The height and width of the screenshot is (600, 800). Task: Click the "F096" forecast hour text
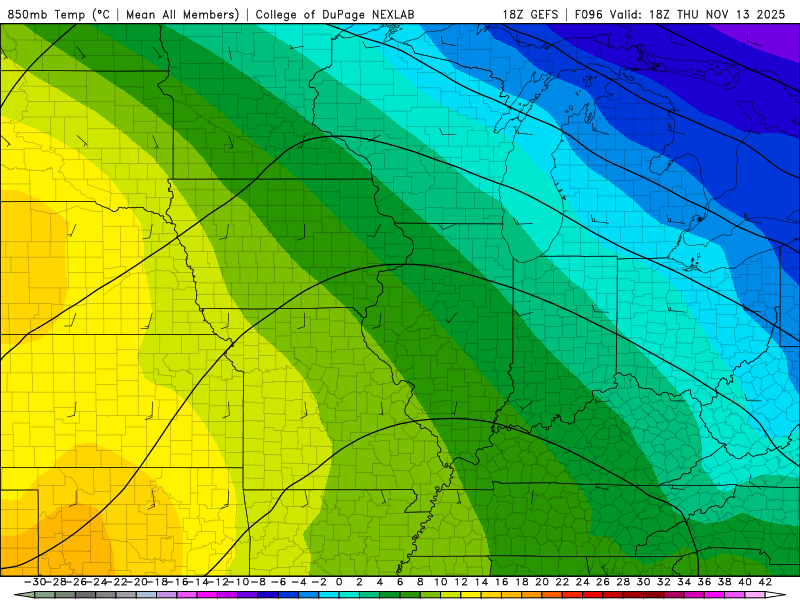click(588, 14)
